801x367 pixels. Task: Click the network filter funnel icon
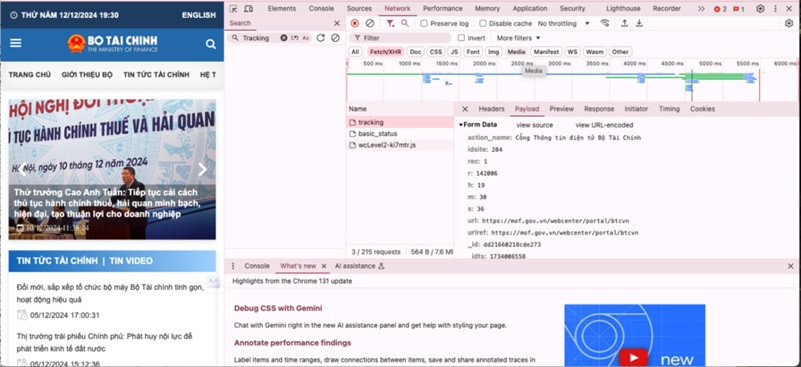pos(390,24)
